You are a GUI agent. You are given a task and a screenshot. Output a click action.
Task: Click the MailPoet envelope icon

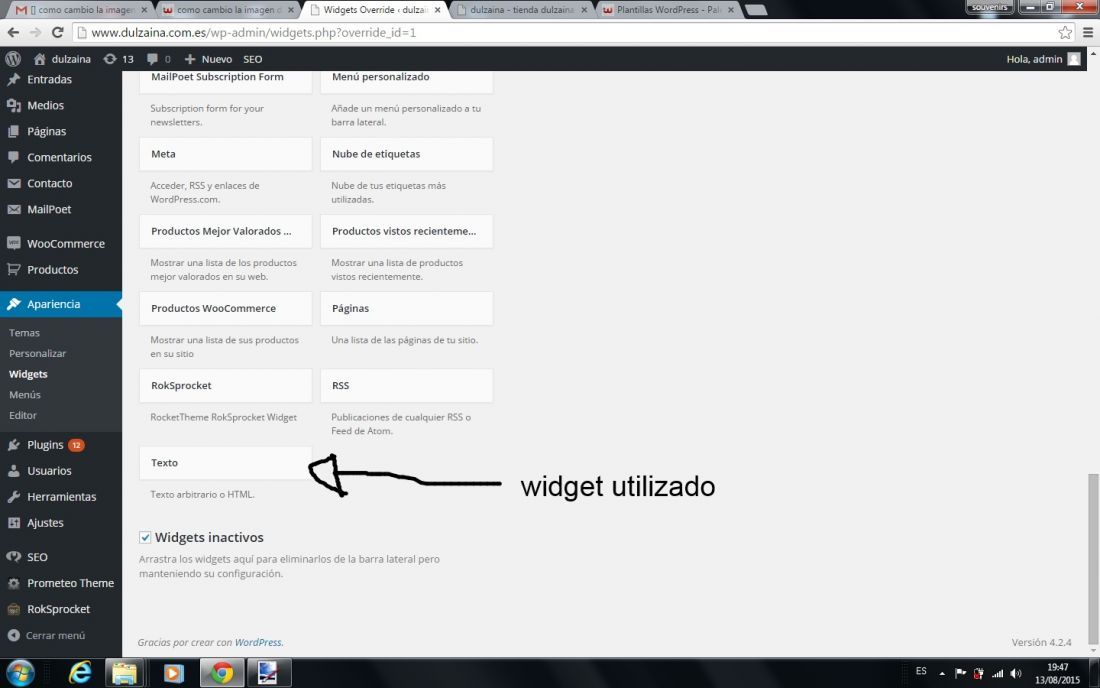click(x=13, y=209)
